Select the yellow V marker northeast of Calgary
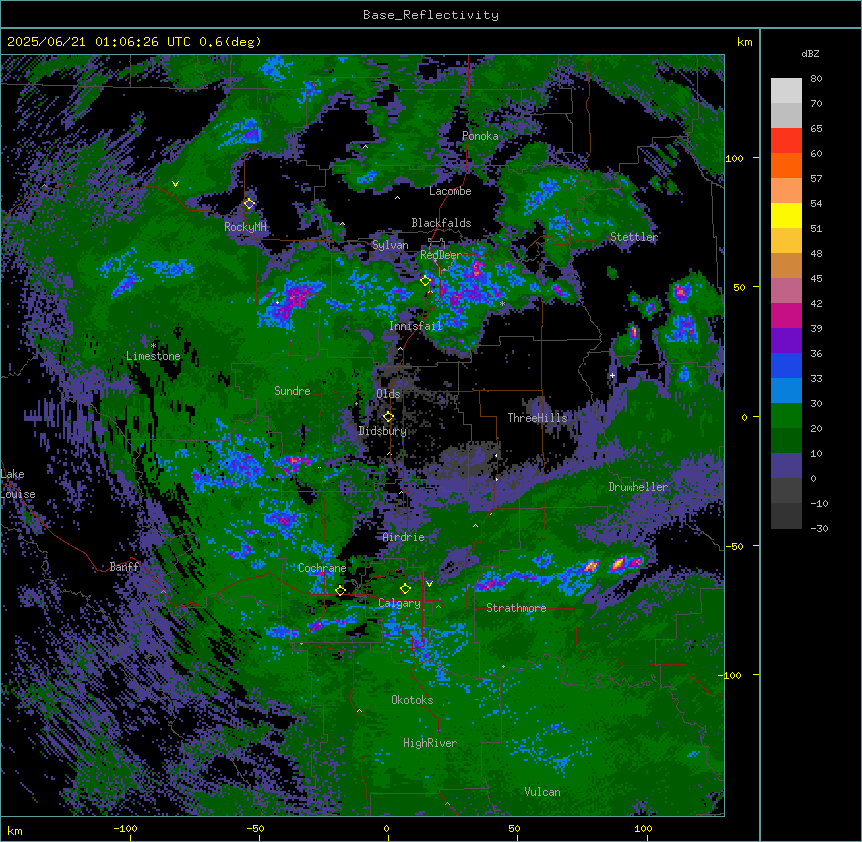The height and width of the screenshot is (842, 862). pyautogui.click(x=429, y=584)
